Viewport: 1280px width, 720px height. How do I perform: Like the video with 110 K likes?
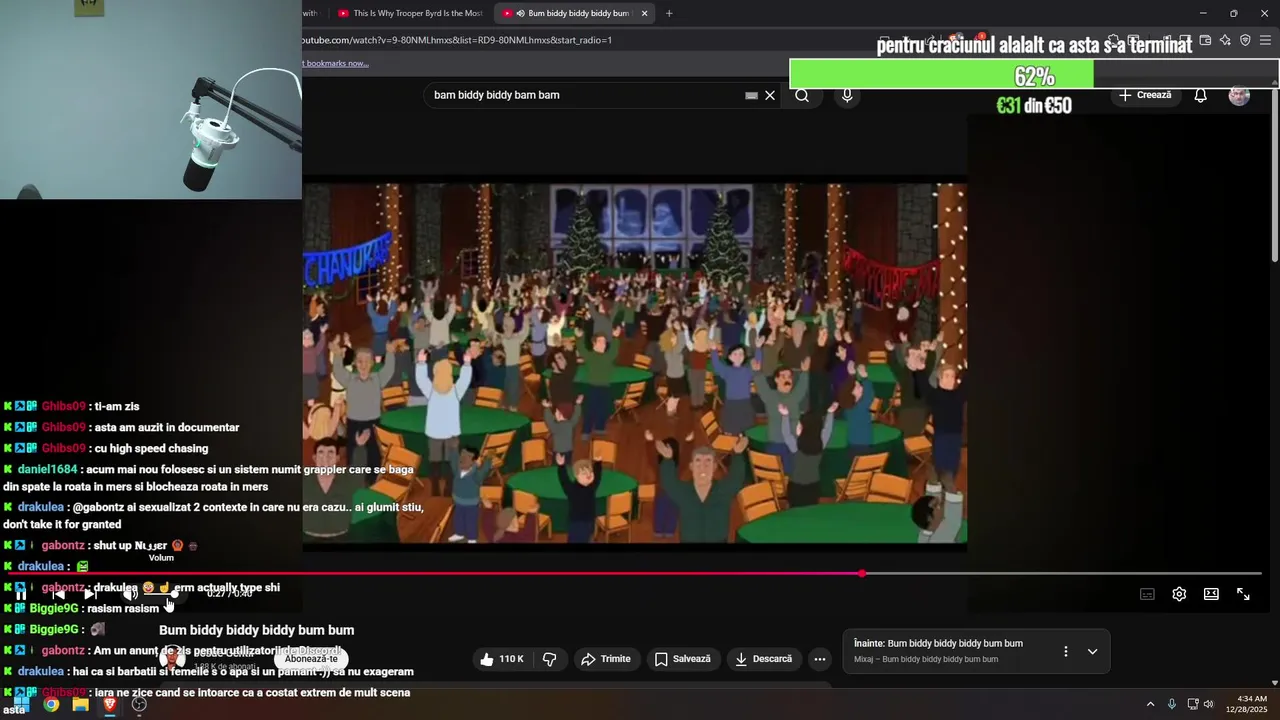502,659
